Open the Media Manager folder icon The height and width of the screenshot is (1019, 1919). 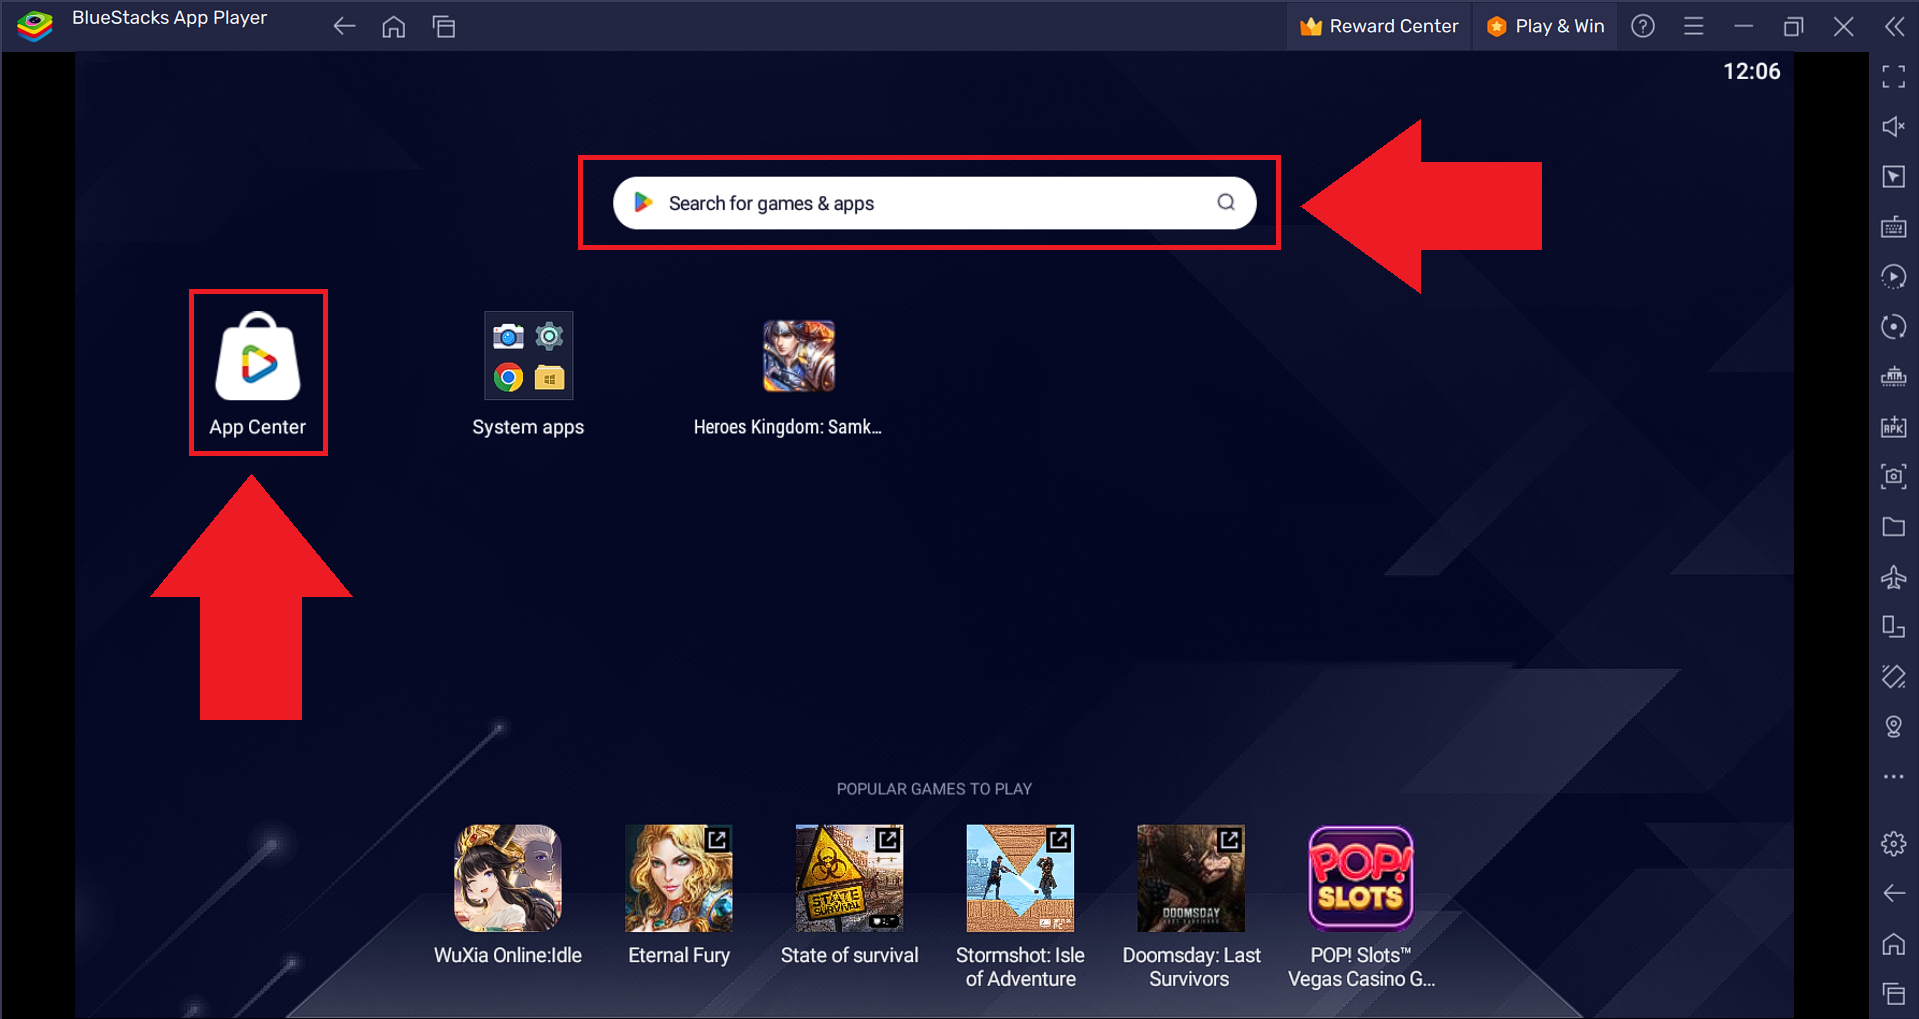(x=1893, y=527)
